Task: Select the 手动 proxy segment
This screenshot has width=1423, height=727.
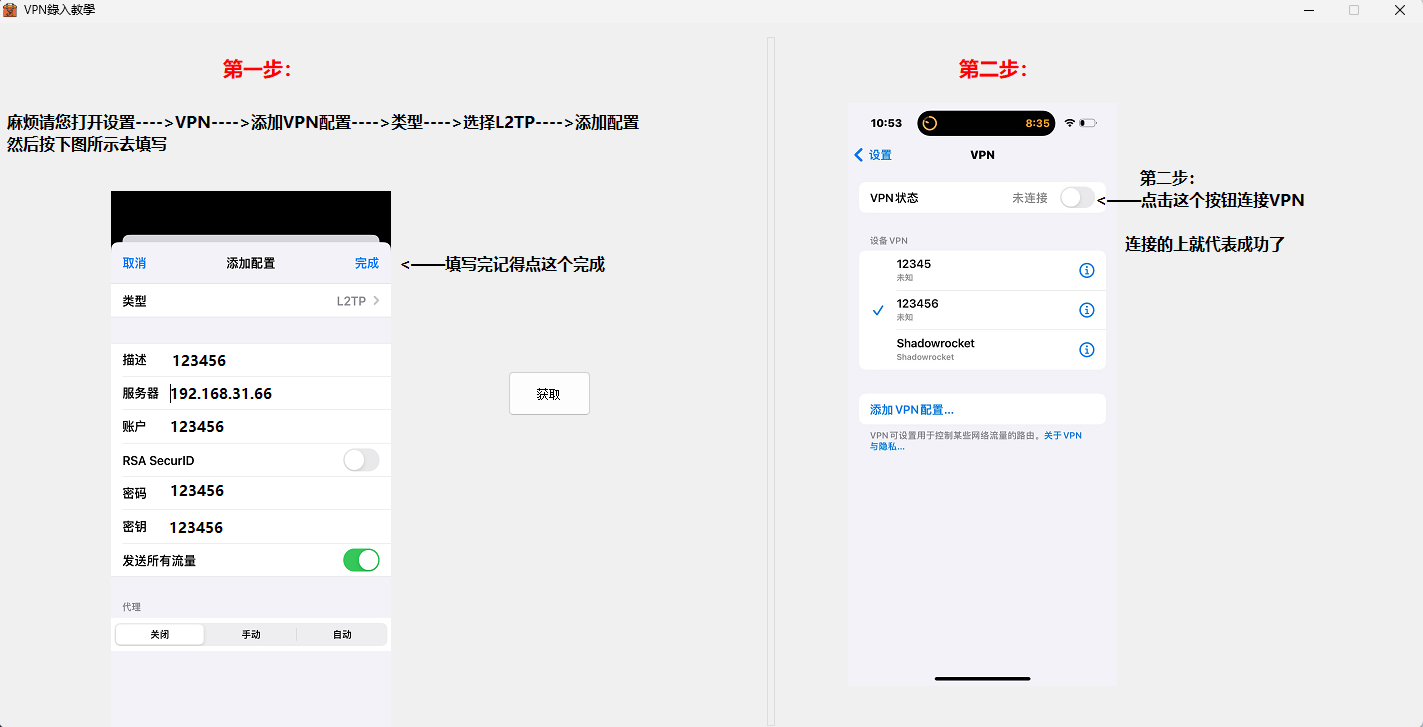Action: [251, 634]
